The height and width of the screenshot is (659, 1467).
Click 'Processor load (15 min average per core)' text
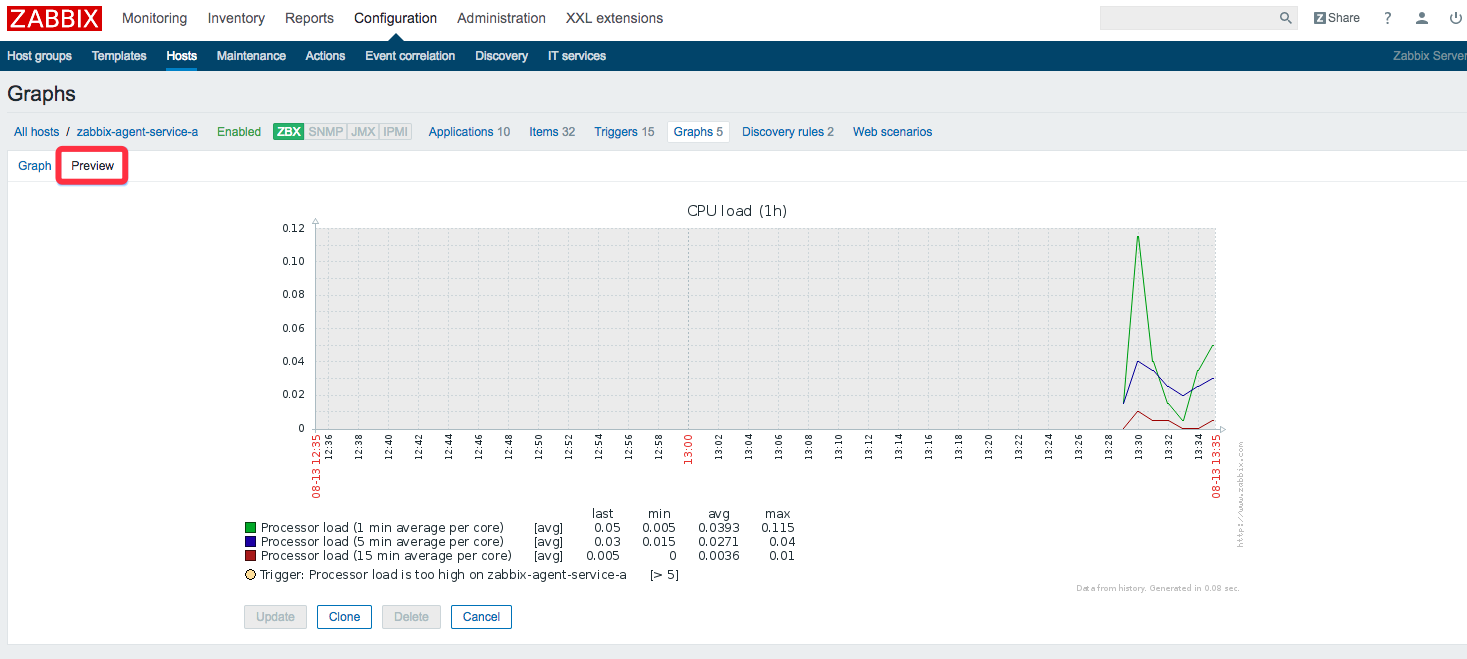click(386, 556)
